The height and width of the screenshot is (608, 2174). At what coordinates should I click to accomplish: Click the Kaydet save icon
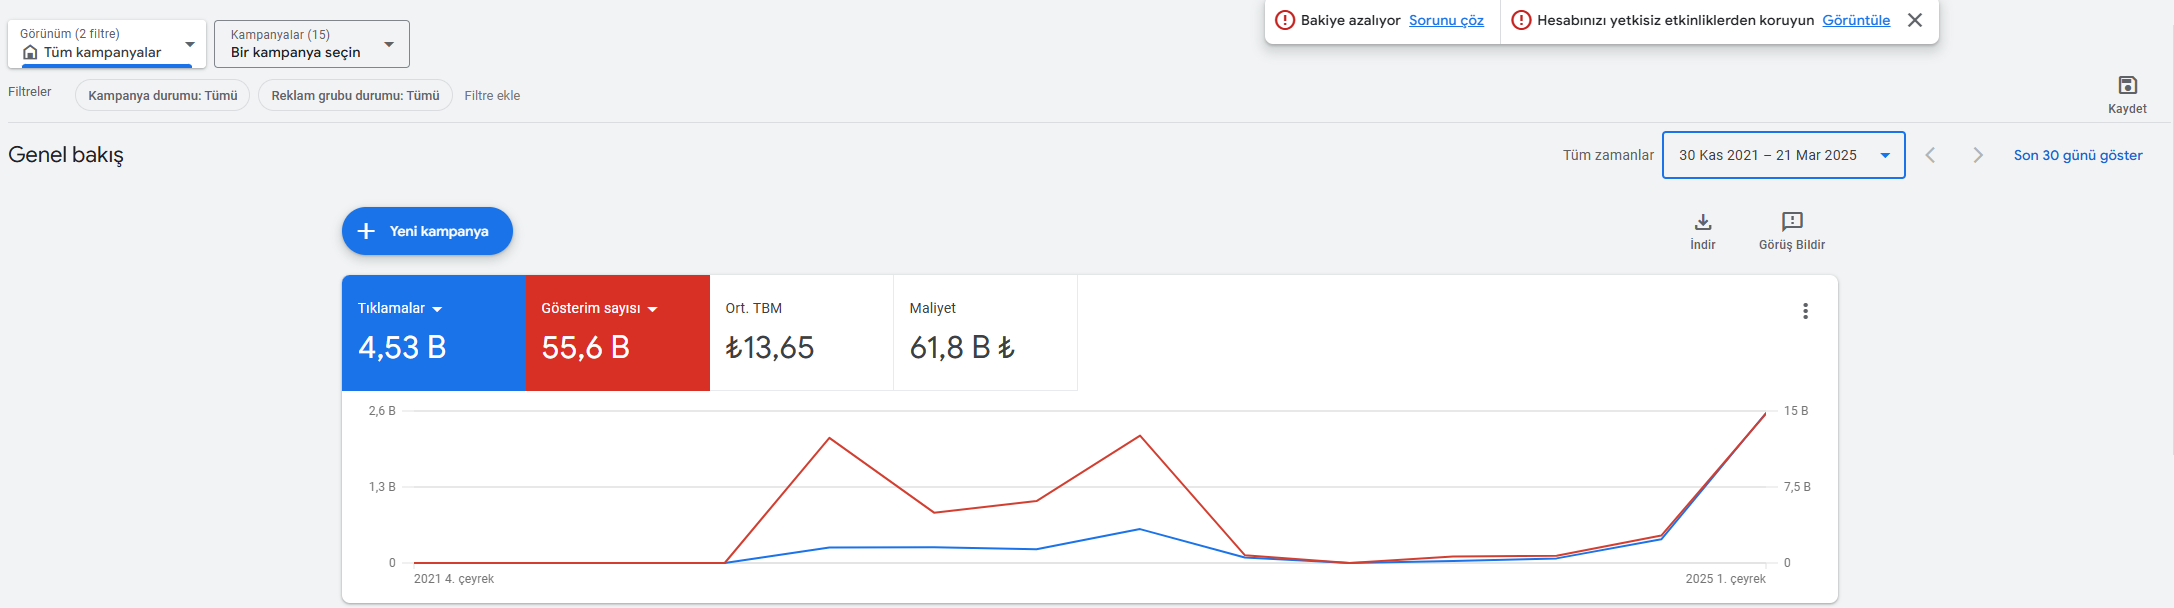point(2127,85)
